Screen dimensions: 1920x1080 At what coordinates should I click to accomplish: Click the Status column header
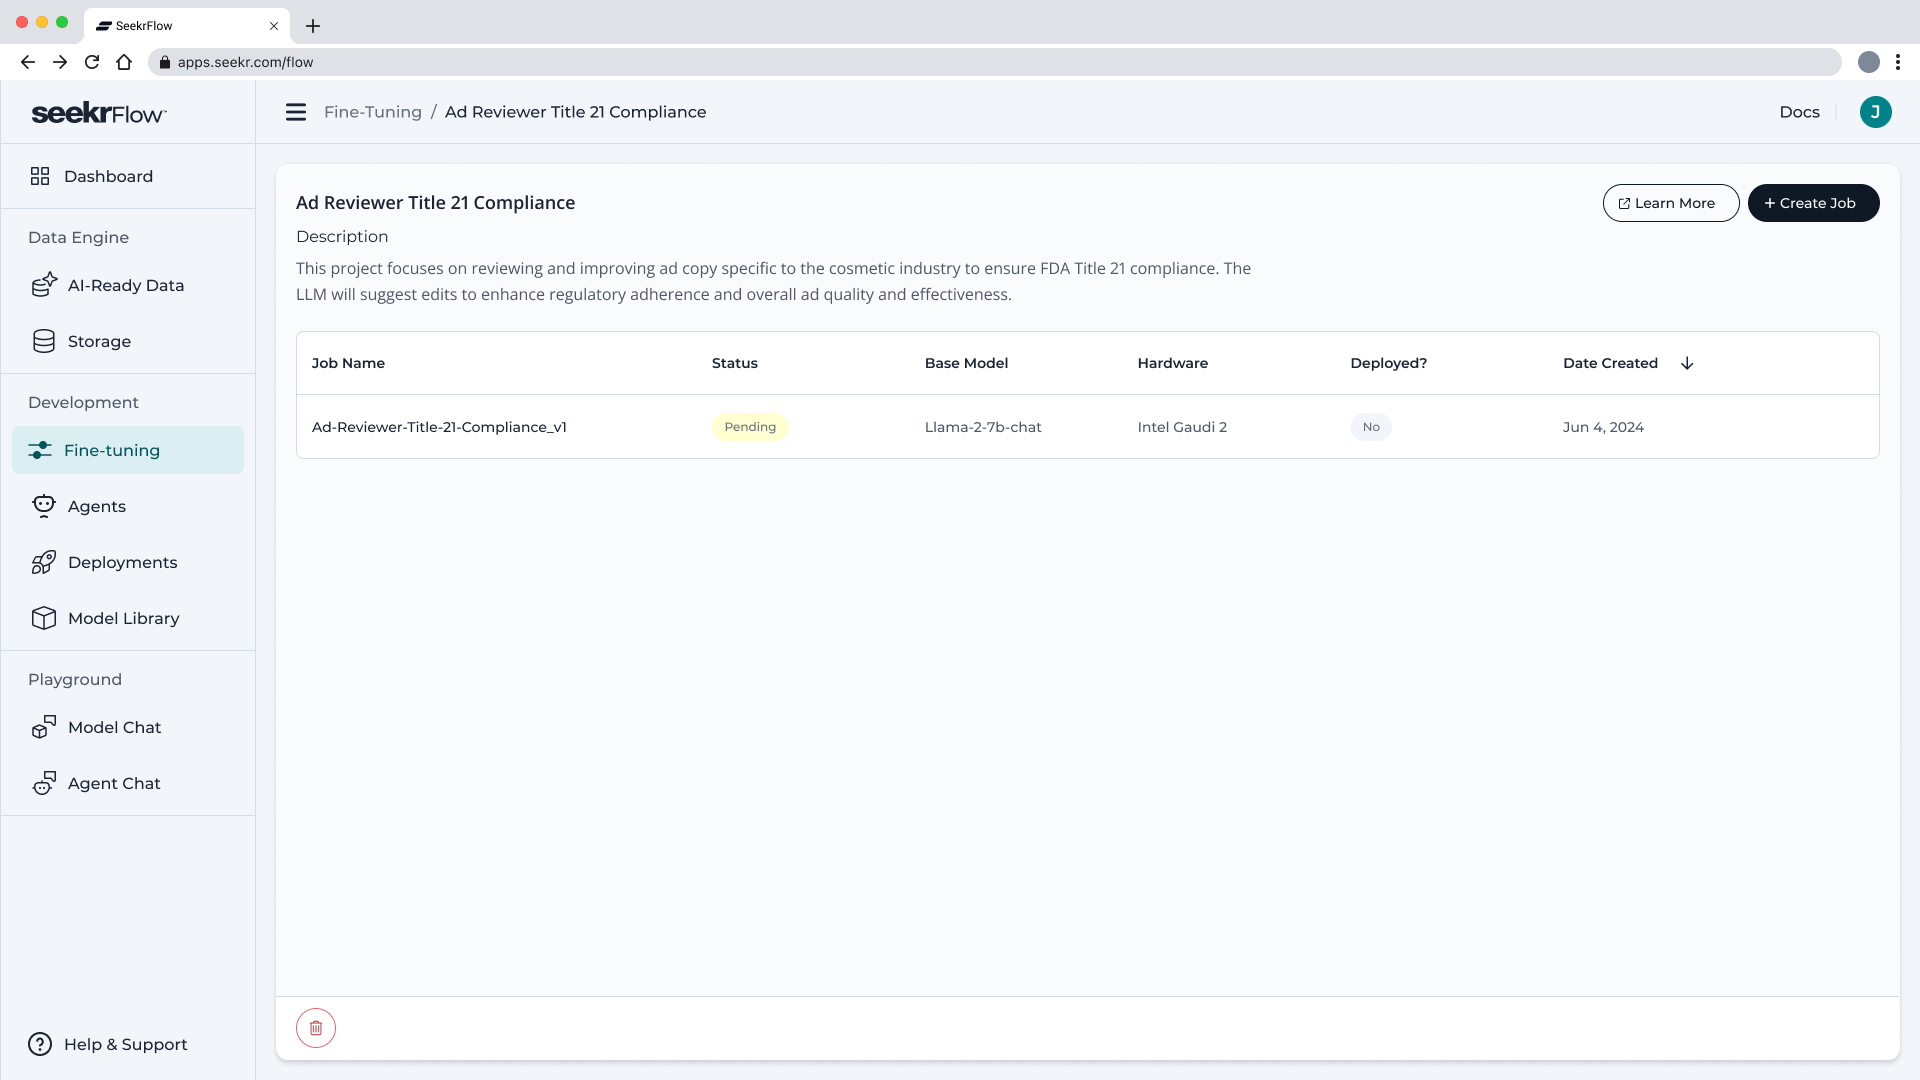click(735, 363)
